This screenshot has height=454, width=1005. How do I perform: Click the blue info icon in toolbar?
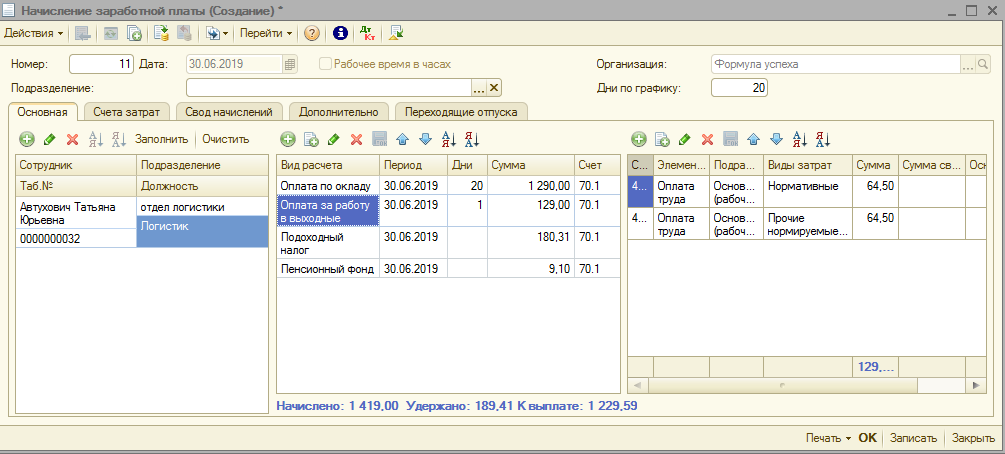point(340,33)
